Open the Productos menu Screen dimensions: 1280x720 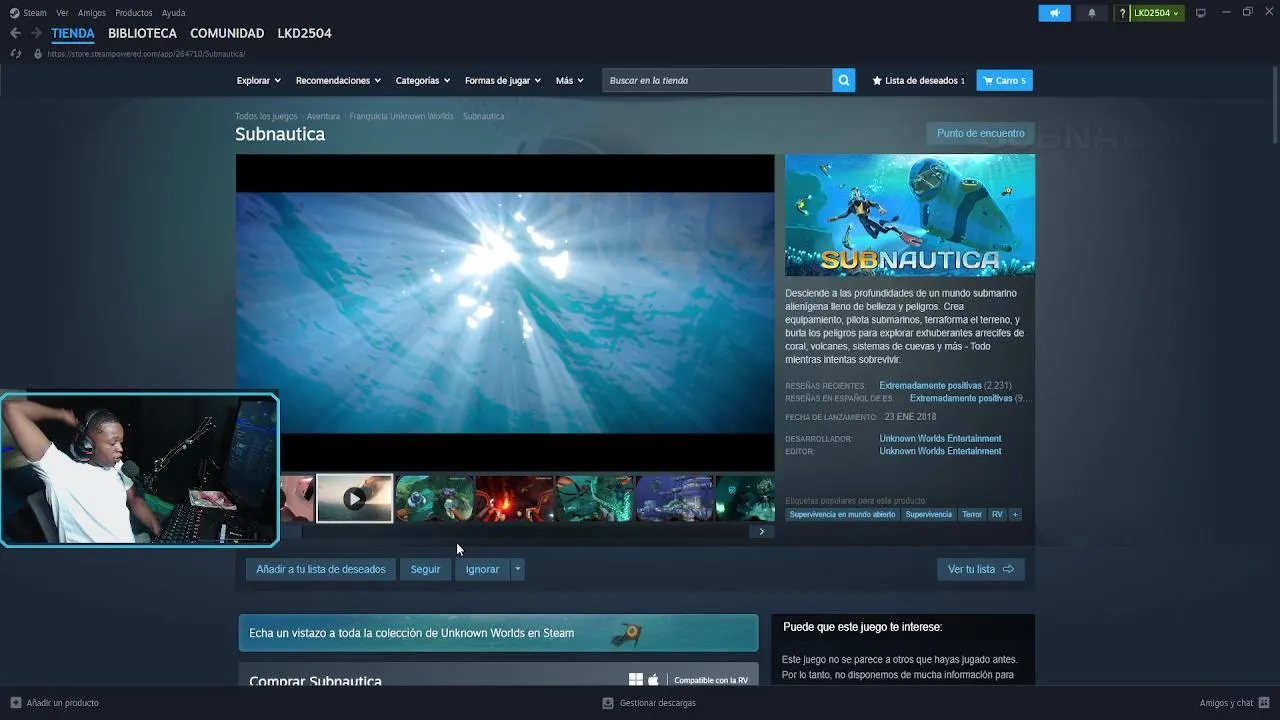tap(134, 13)
